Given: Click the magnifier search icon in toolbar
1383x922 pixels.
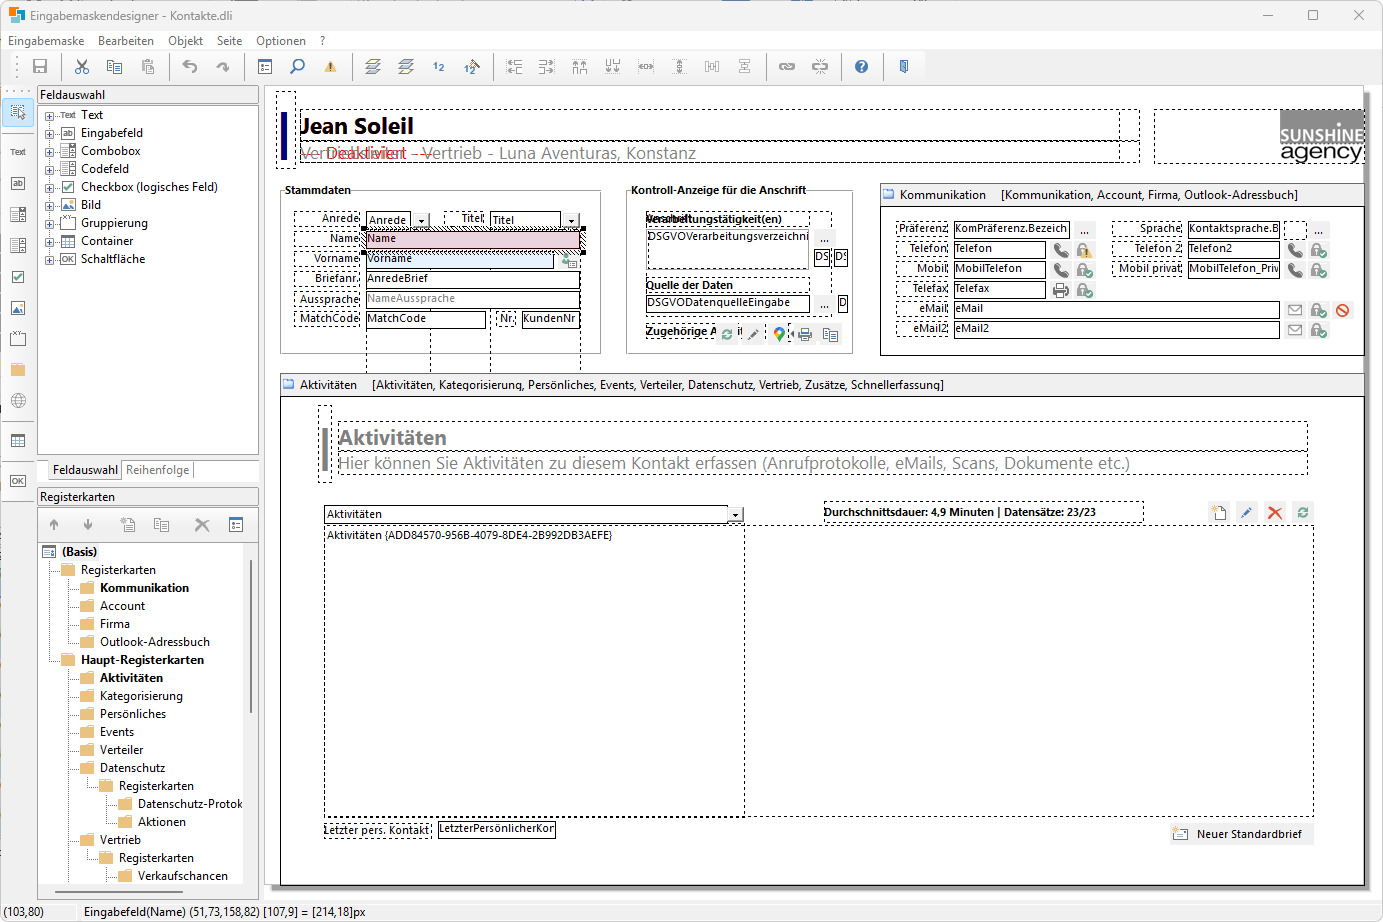Looking at the screenshot, I should coord(297,67).
